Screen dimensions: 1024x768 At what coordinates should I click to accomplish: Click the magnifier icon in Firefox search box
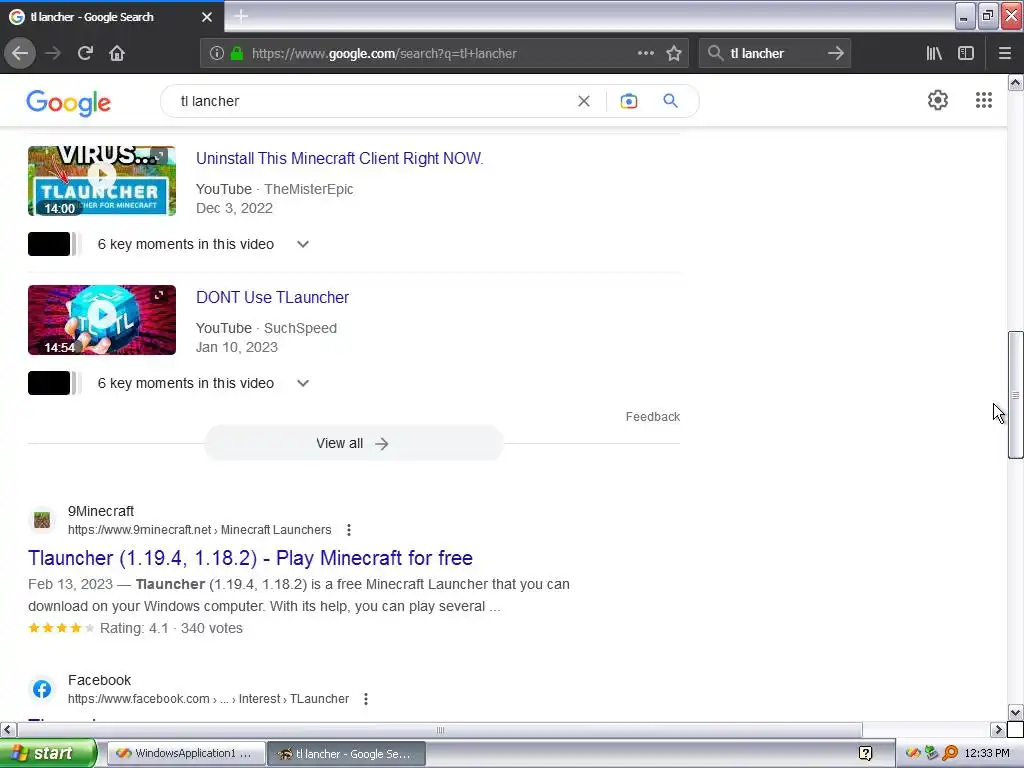tap(715, 53)
